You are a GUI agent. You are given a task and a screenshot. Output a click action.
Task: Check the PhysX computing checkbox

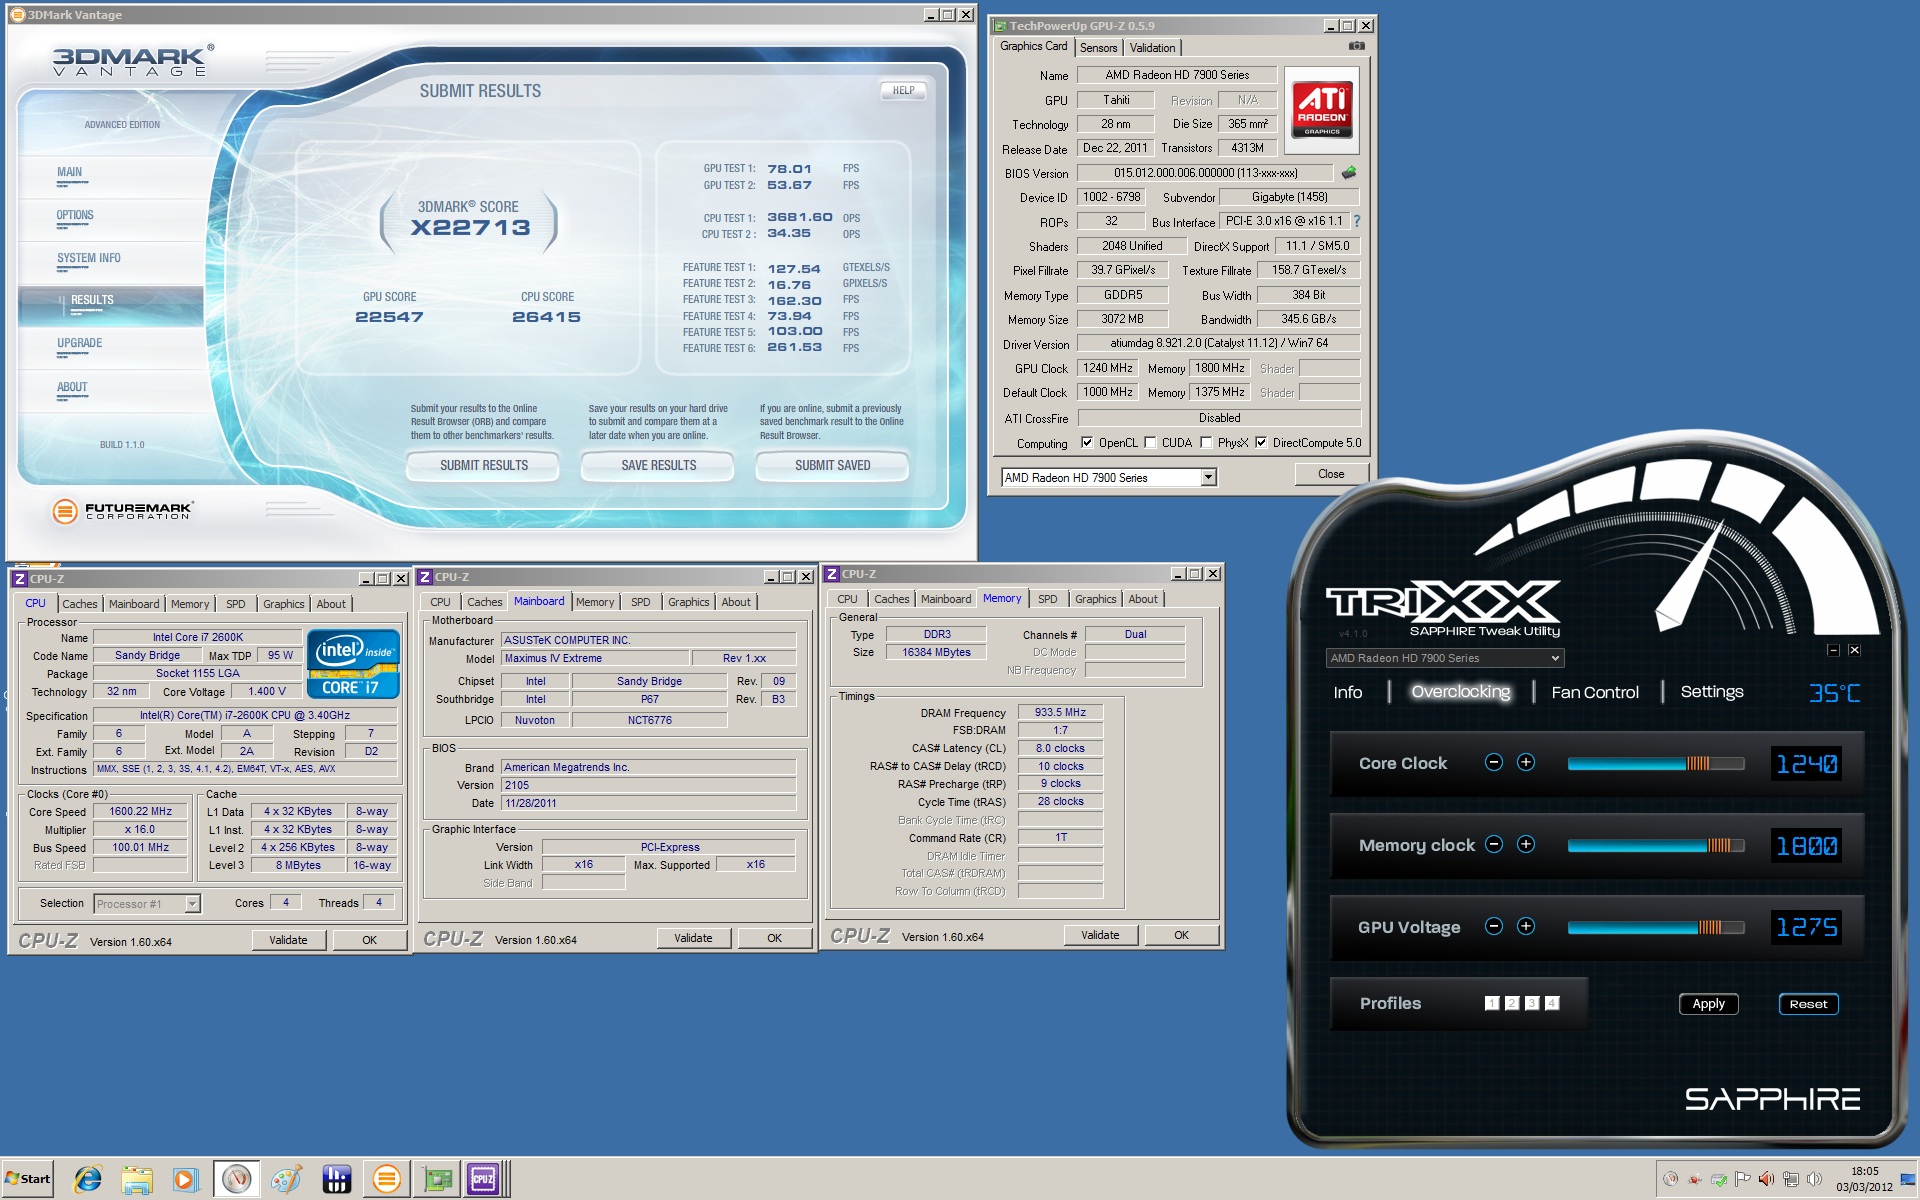[1206, 443]
